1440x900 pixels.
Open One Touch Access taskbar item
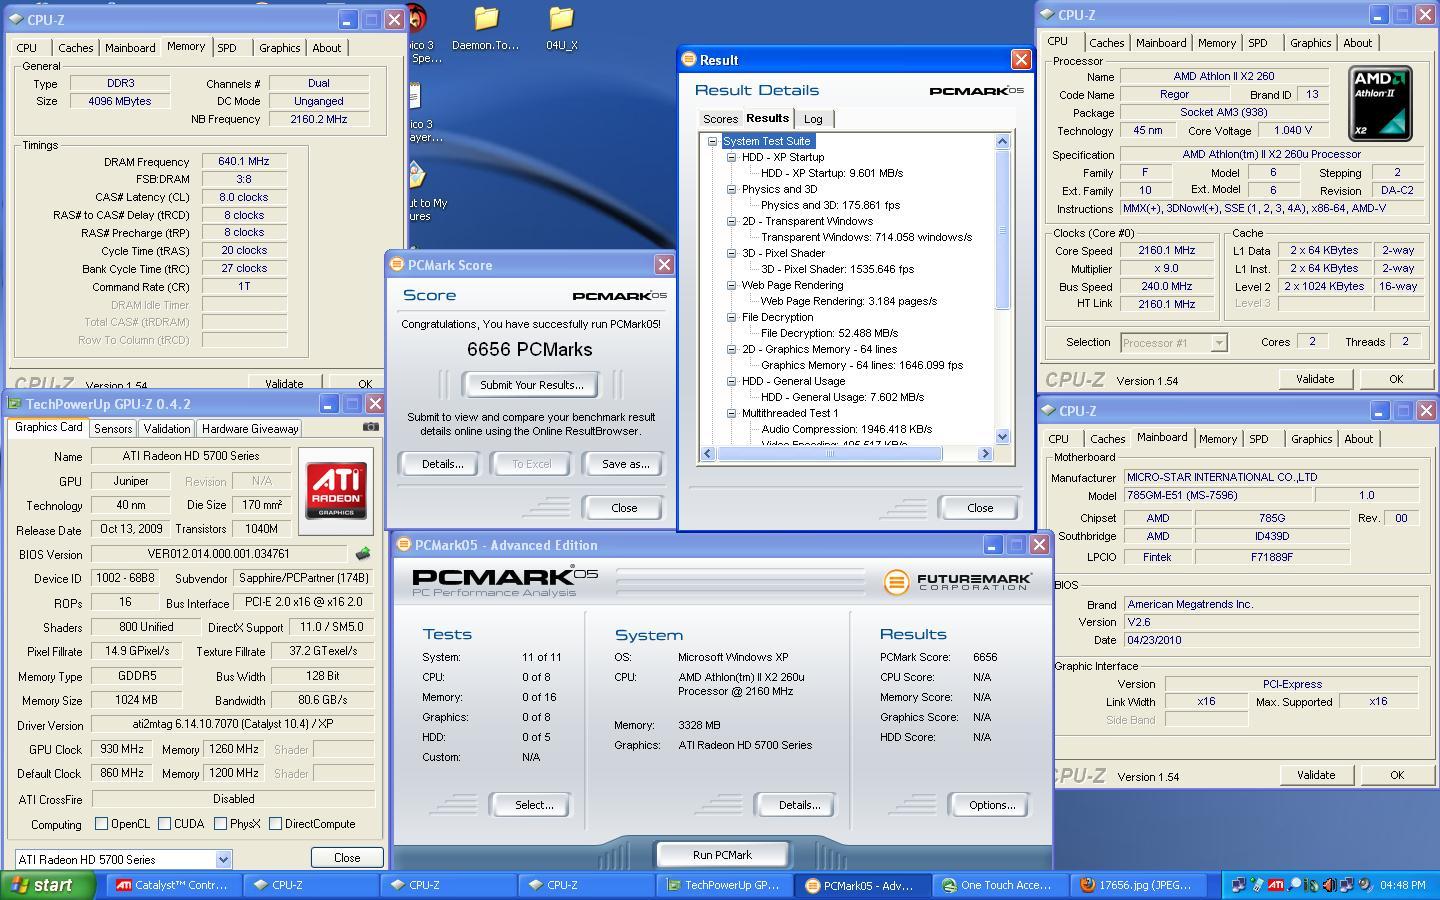998,885
